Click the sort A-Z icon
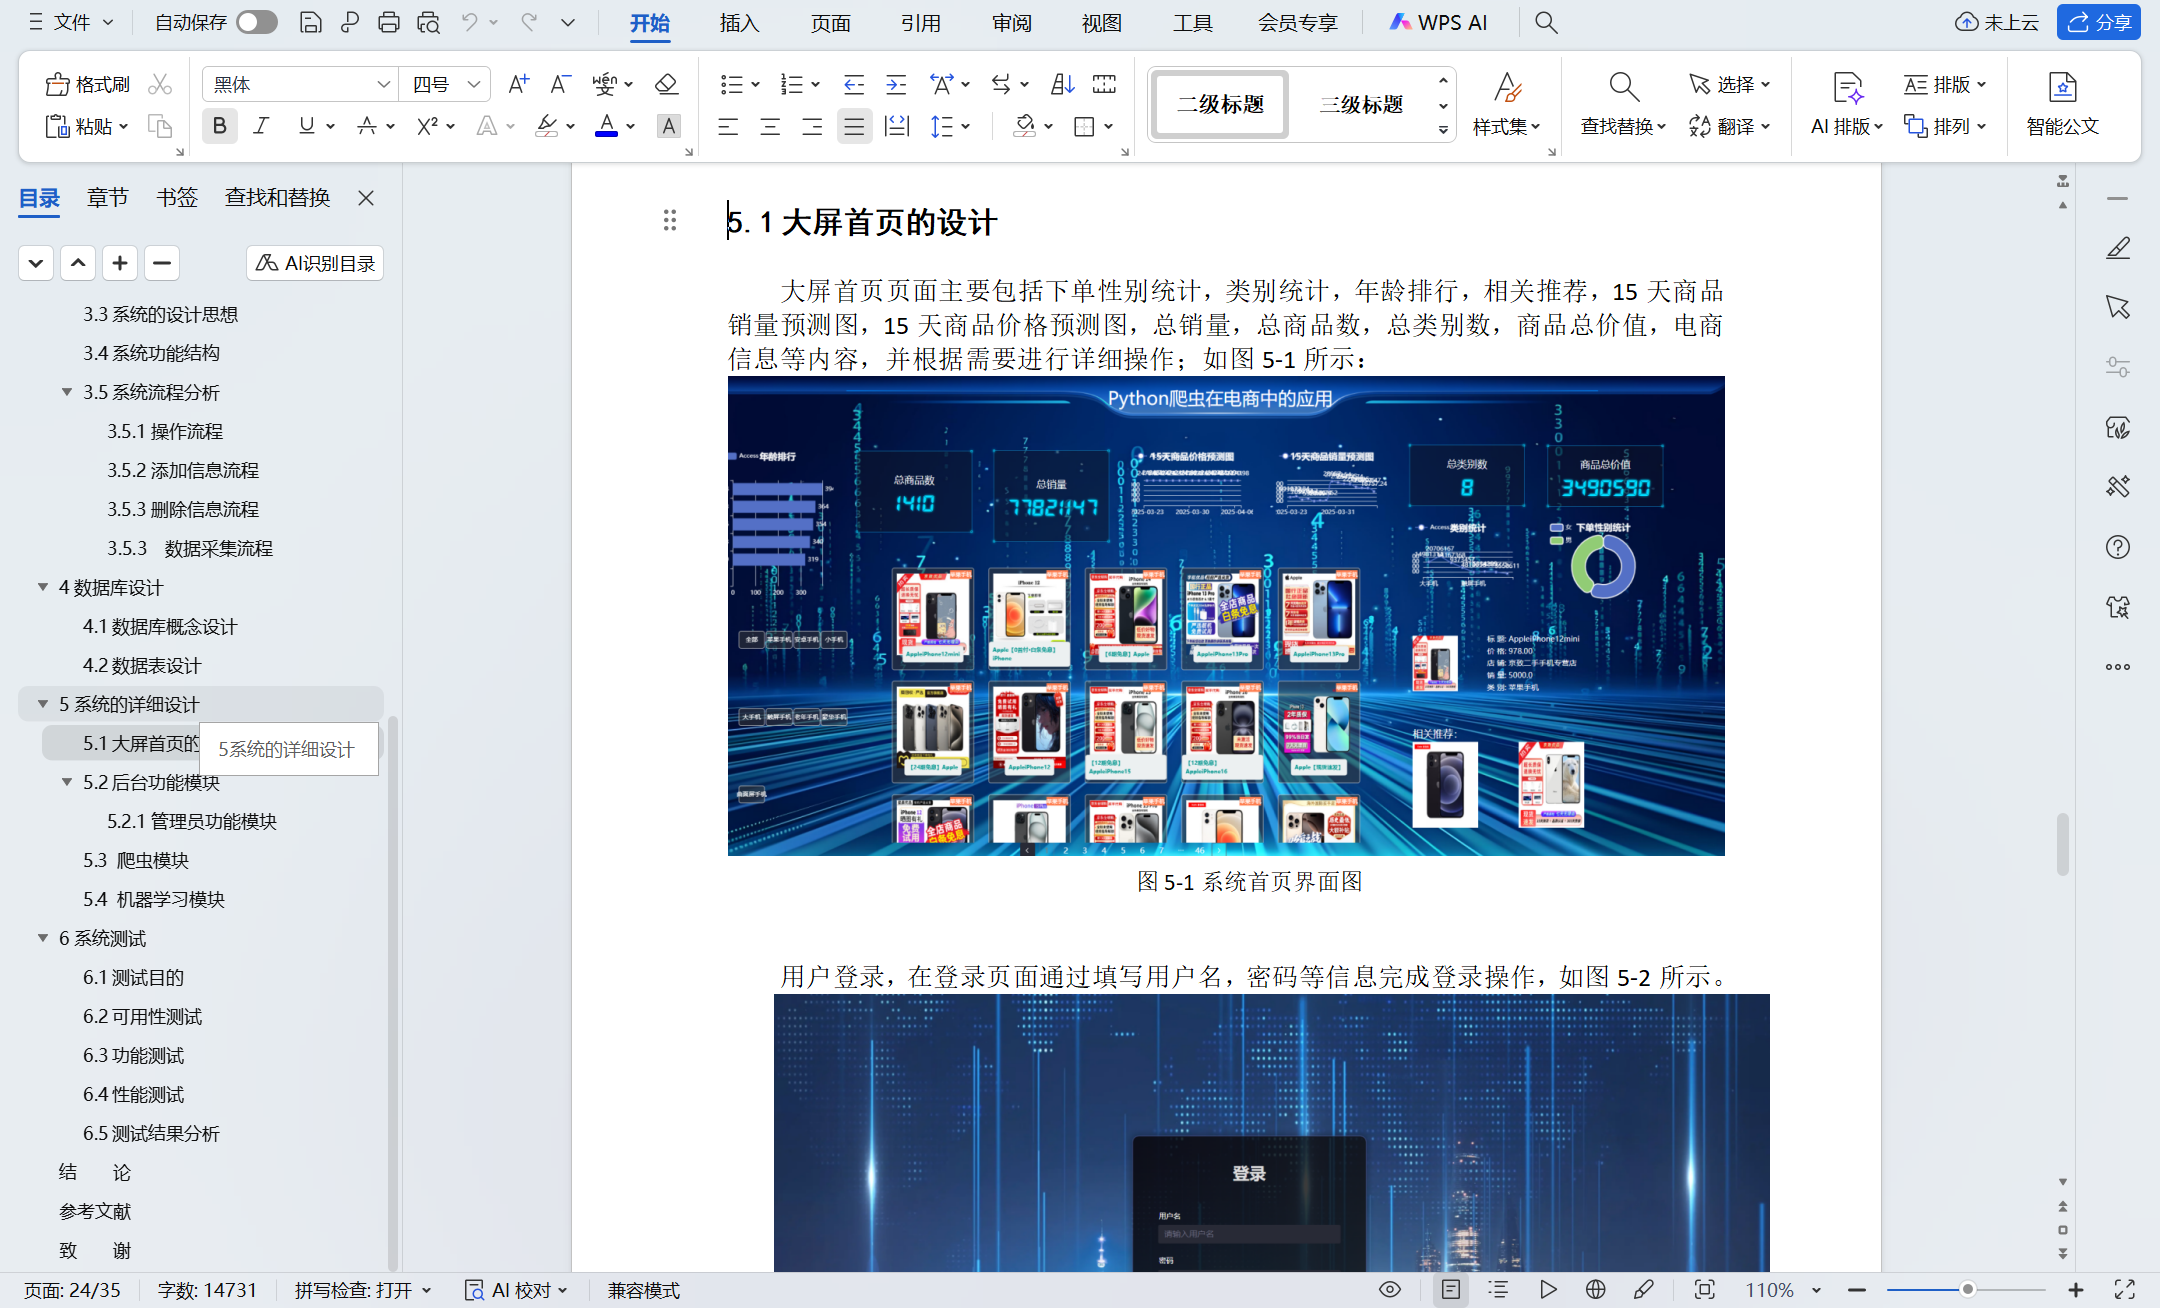Screen dimensions: 2160x1308 point(1062,84)
